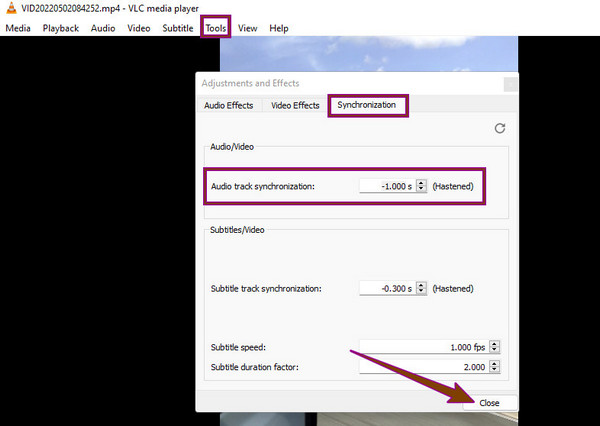Decrease Subtitle speed with down arrow
This screenshot has width=600, height=426.
pos(494,350)
